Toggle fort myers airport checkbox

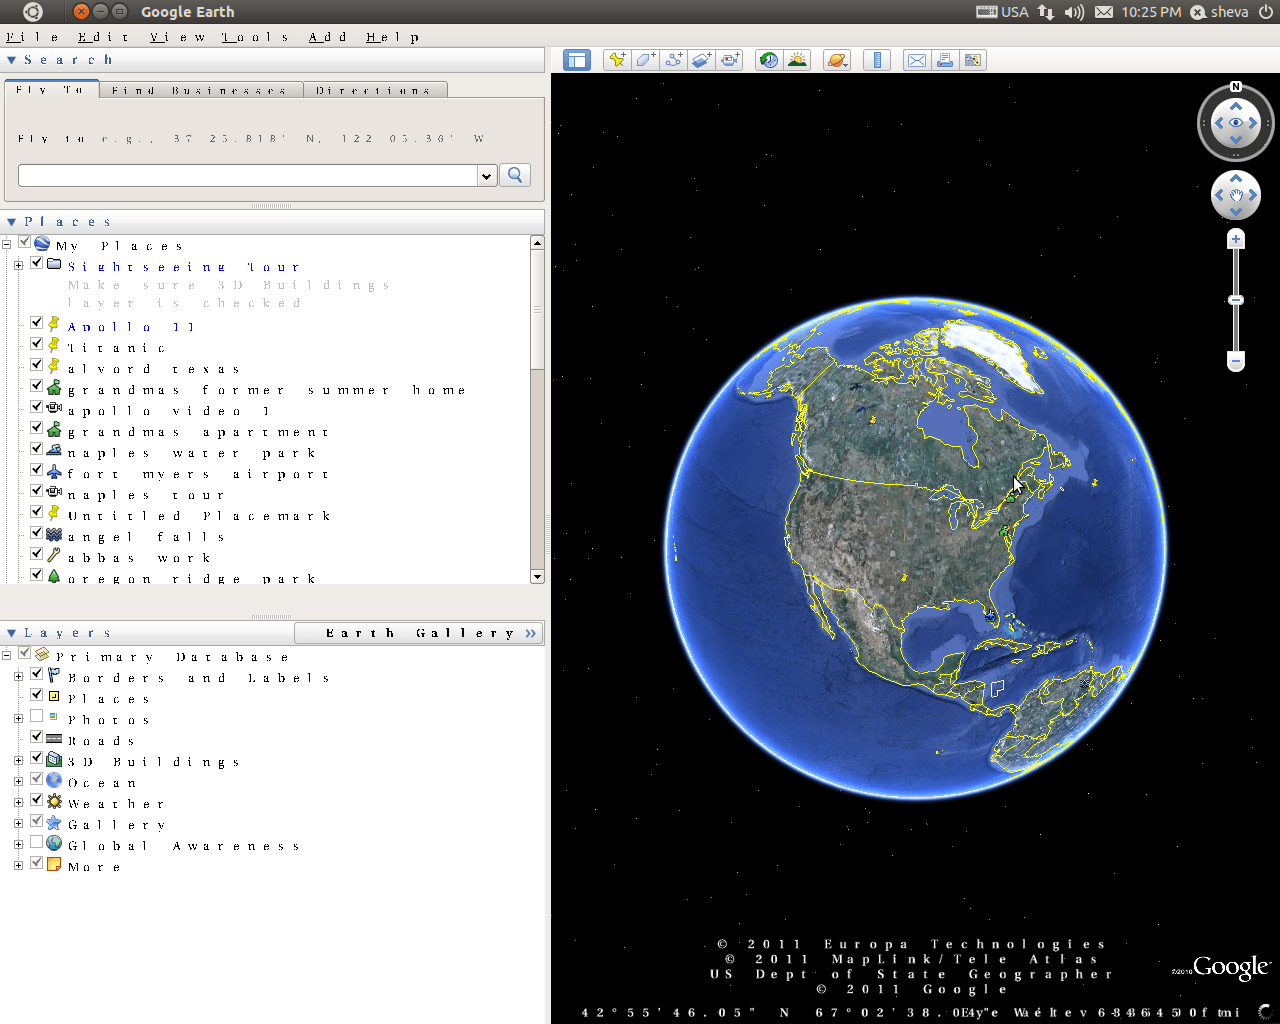point(37,470)
